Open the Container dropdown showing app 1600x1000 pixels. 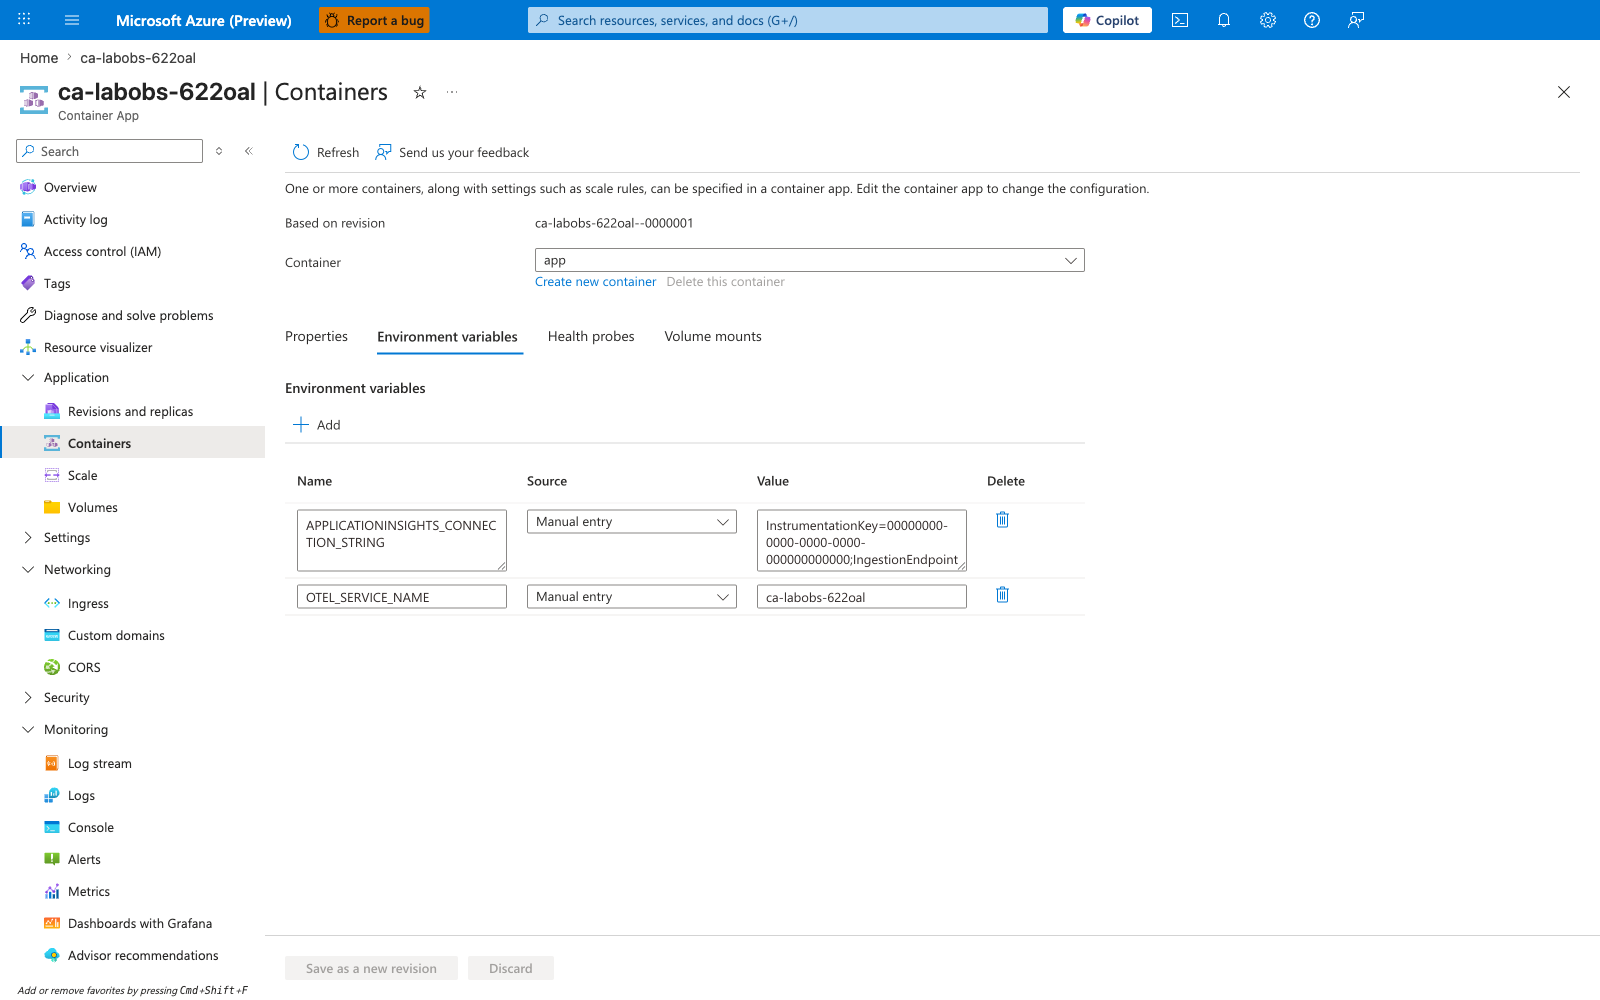tap(810, 260)
